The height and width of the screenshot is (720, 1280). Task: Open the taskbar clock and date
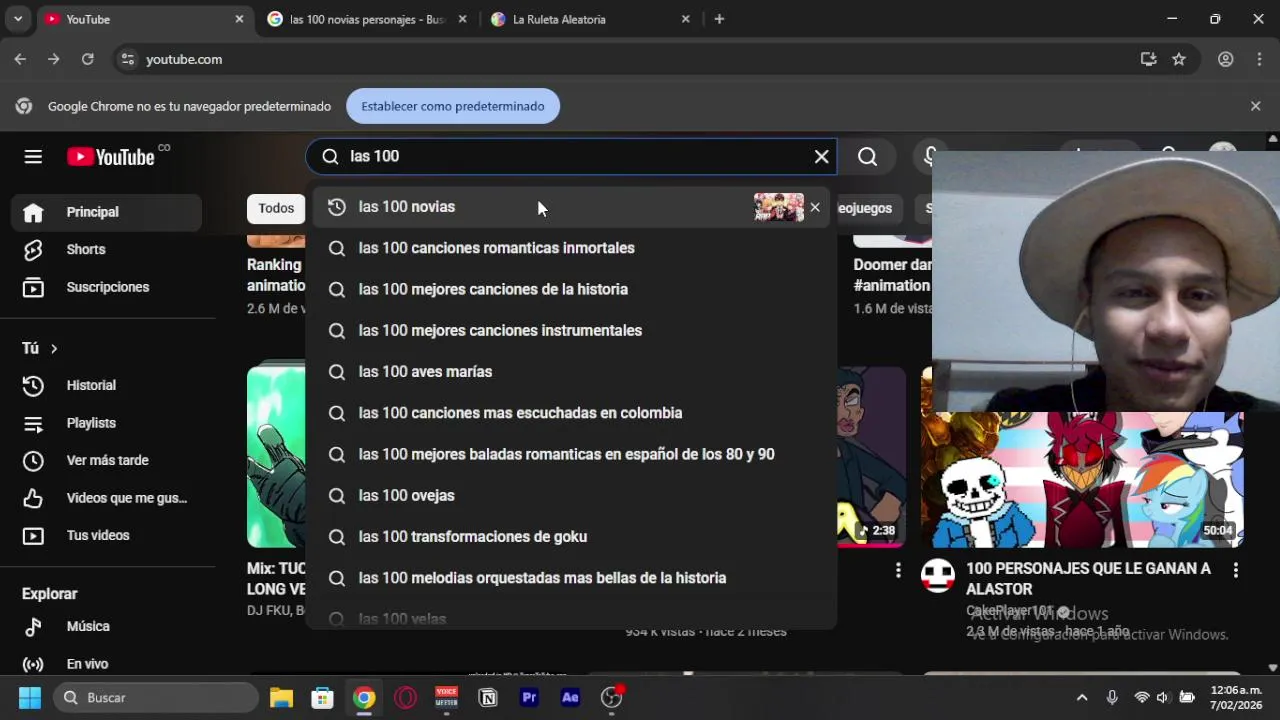pyautogui.click(x=1236, y=697)
